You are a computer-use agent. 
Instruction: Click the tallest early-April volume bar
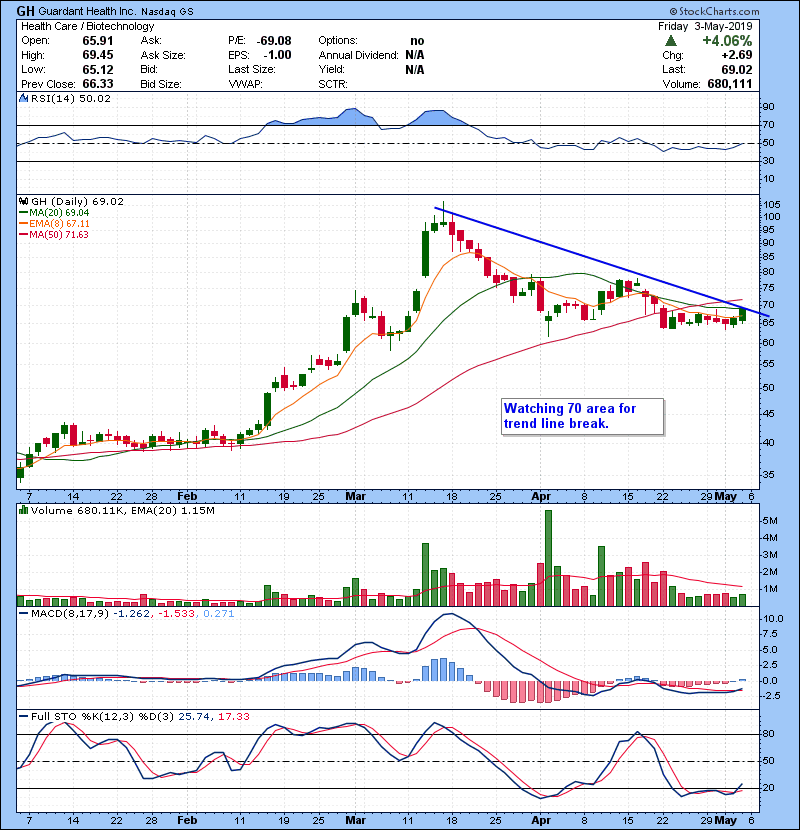click(x=549, y=558)
